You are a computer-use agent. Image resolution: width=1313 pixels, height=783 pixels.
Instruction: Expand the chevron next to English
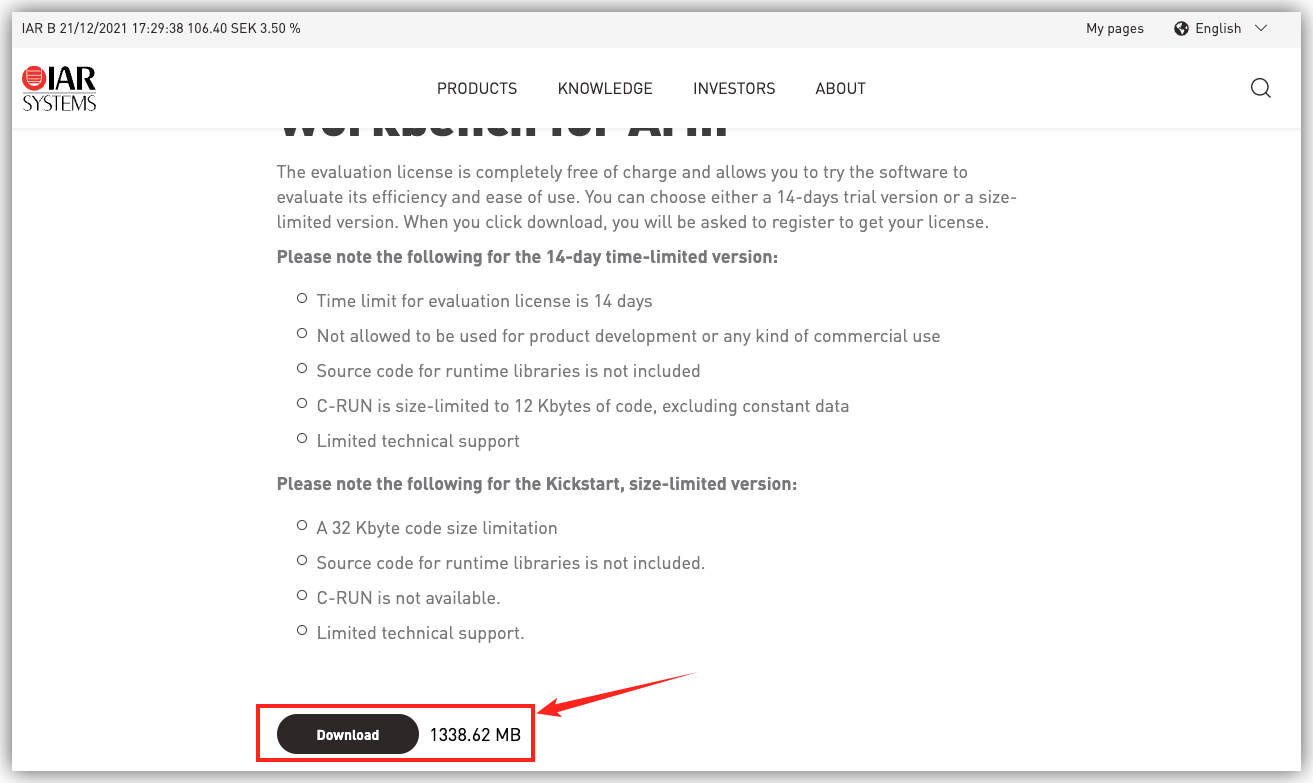pos(1261,28)
